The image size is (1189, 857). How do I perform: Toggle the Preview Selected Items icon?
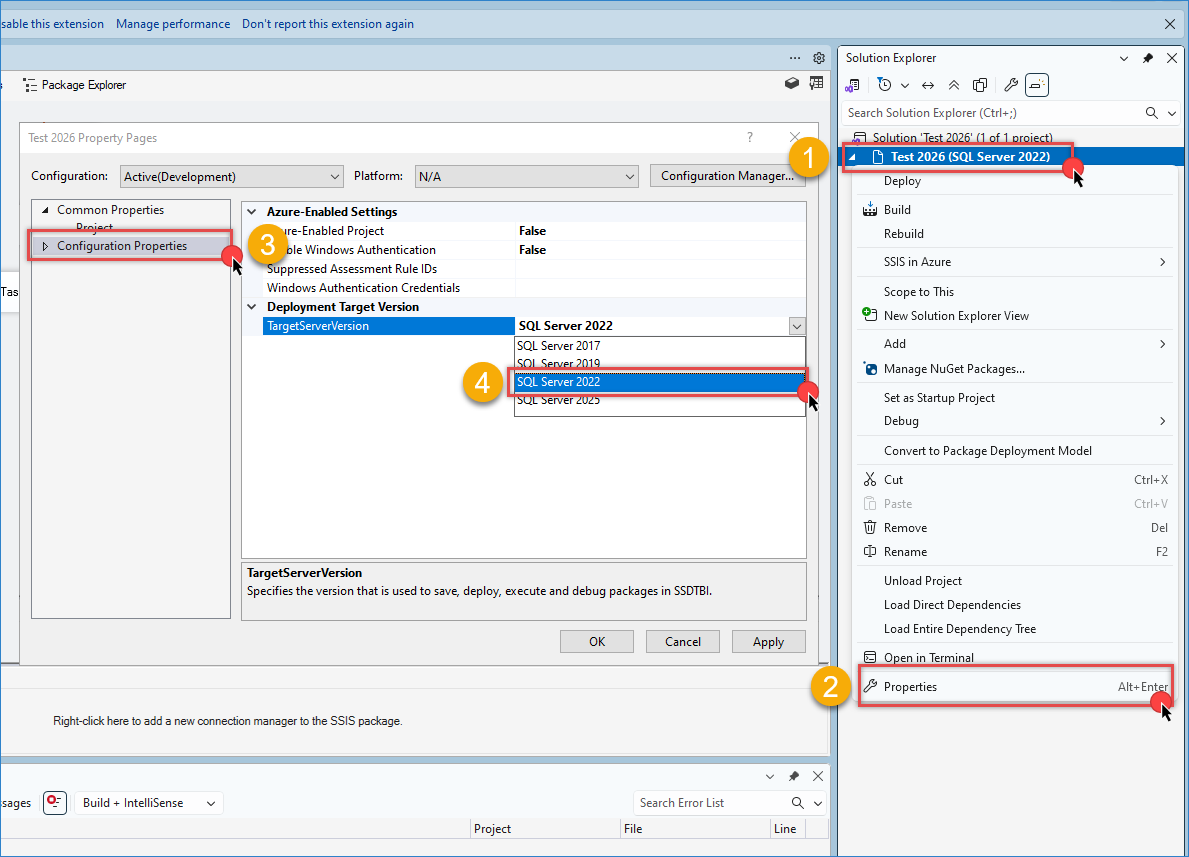(980, 85)
